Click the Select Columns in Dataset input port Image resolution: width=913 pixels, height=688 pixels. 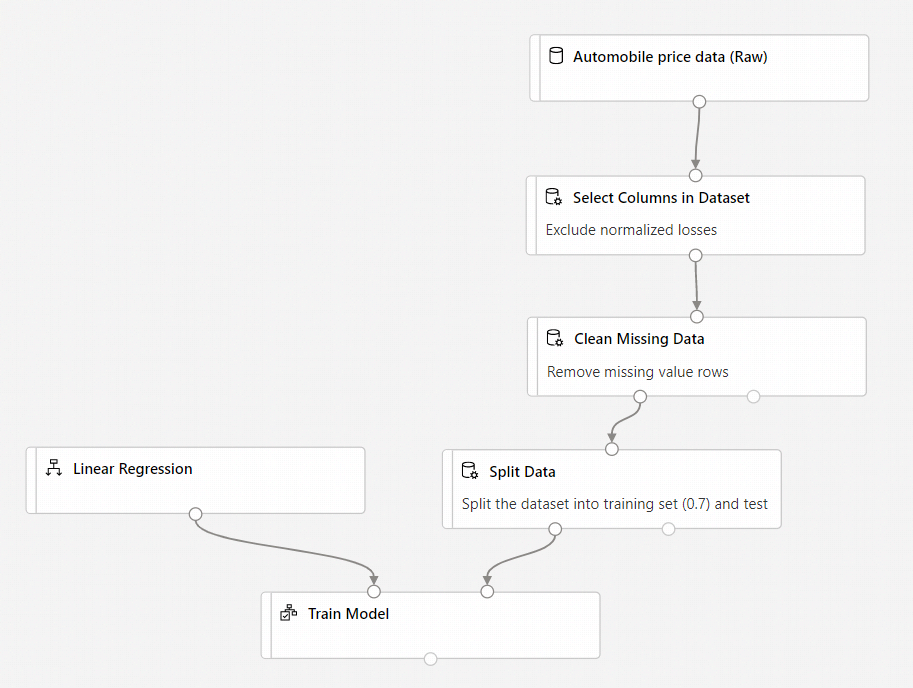[696, 175]
